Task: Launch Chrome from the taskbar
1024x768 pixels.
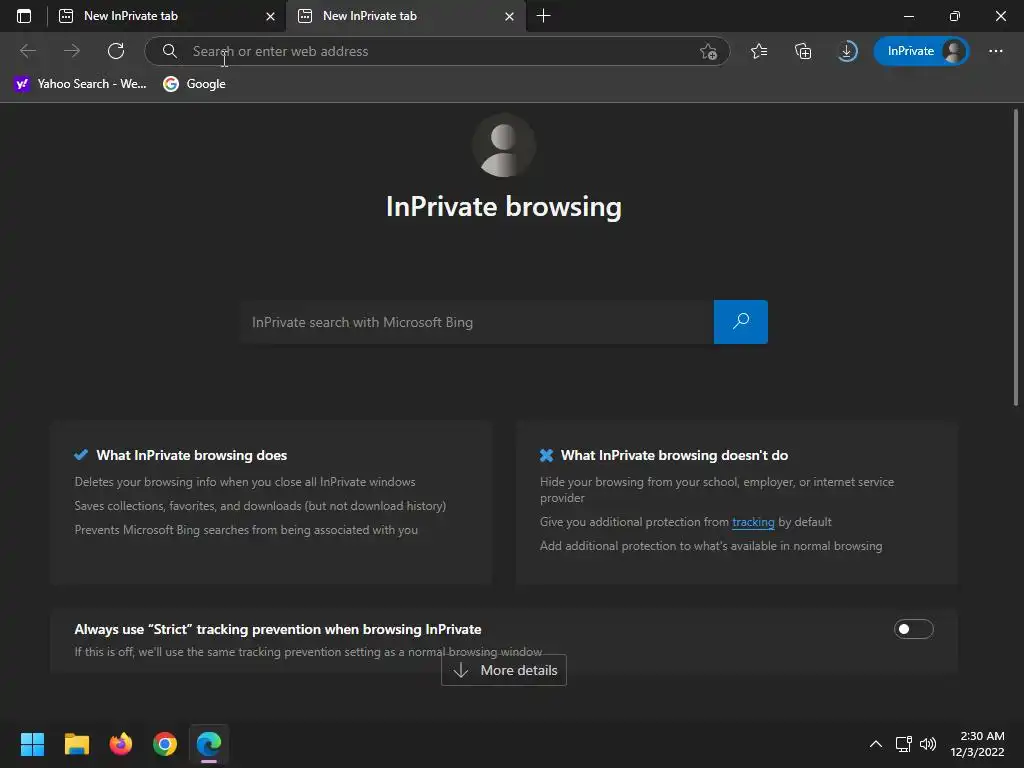Action: click(x=165, y=744)
